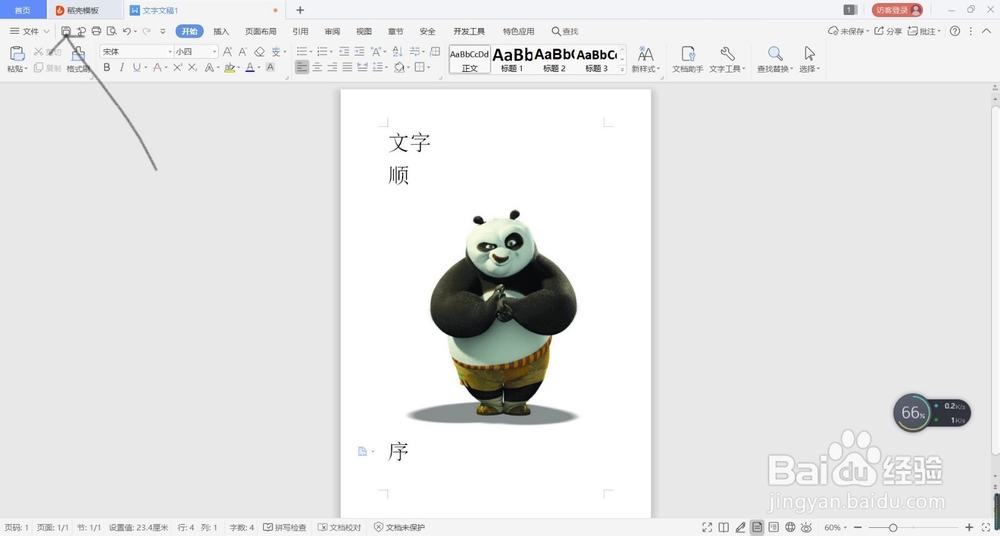Viewport: 1000px width, 536px height.
Task: Click the Print icon in quick access toolbar
Action: [x=96, y=31]
